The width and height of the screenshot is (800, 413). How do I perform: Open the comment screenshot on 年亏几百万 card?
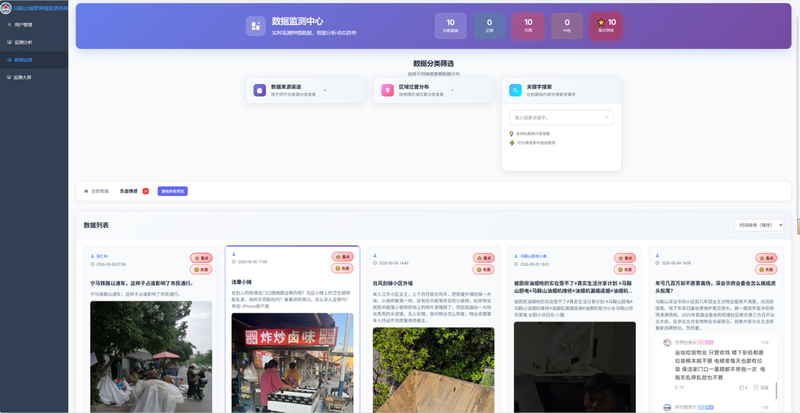pyautogui.click(x=716, y=373)
